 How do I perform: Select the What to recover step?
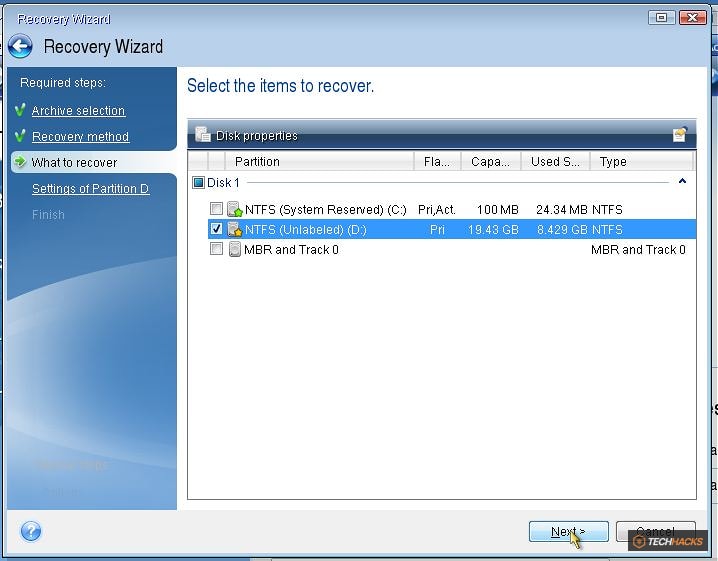pyautogui.click(x=74, y=163)
